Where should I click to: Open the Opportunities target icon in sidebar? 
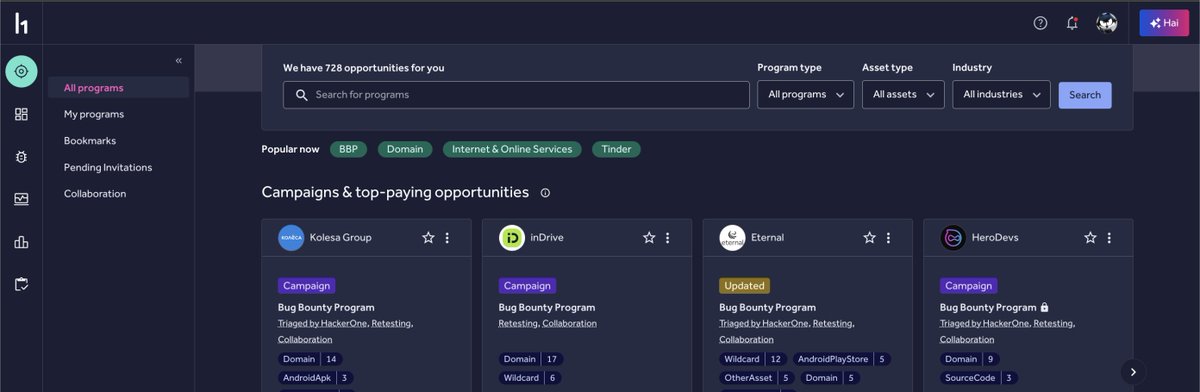coord(21,71)
